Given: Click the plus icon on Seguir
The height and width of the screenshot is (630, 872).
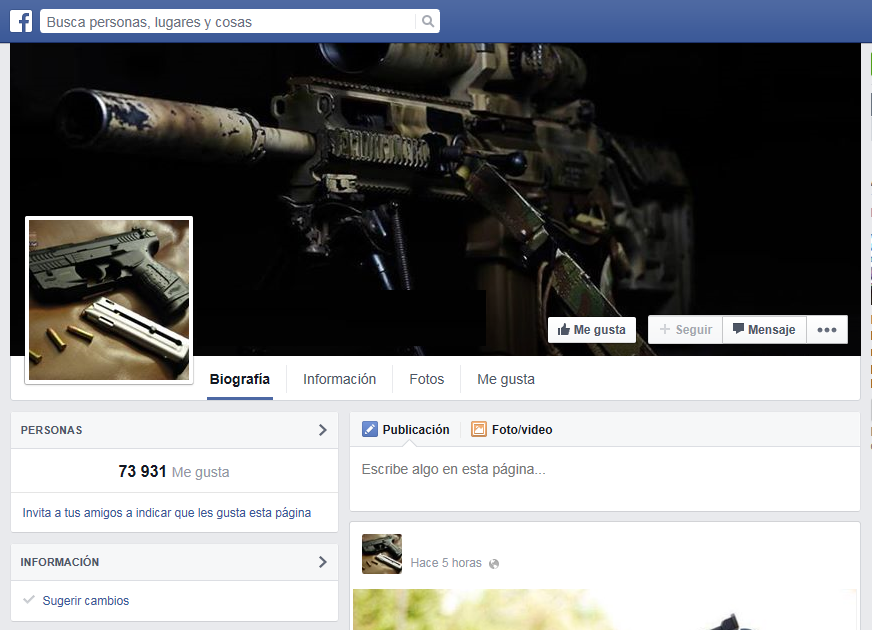Looking at the screenshot, I should [x=665, y=329].
